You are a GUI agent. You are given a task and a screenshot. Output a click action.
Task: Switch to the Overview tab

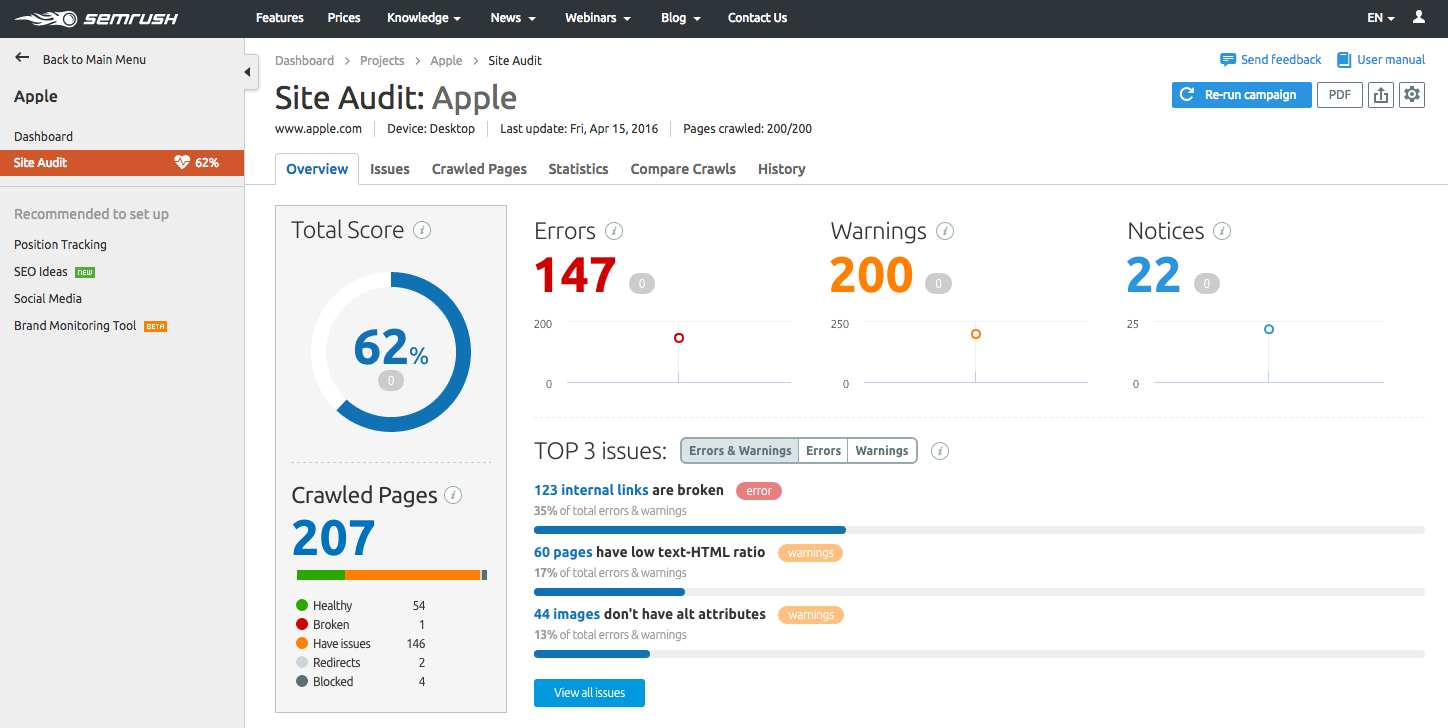(317, 169)
